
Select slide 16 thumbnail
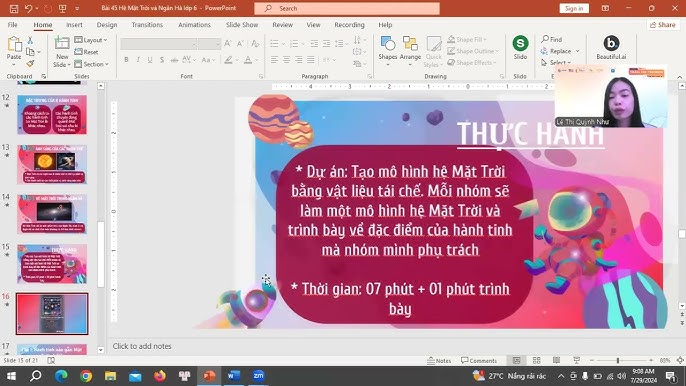pyautogui.click(x=52, y=314)
